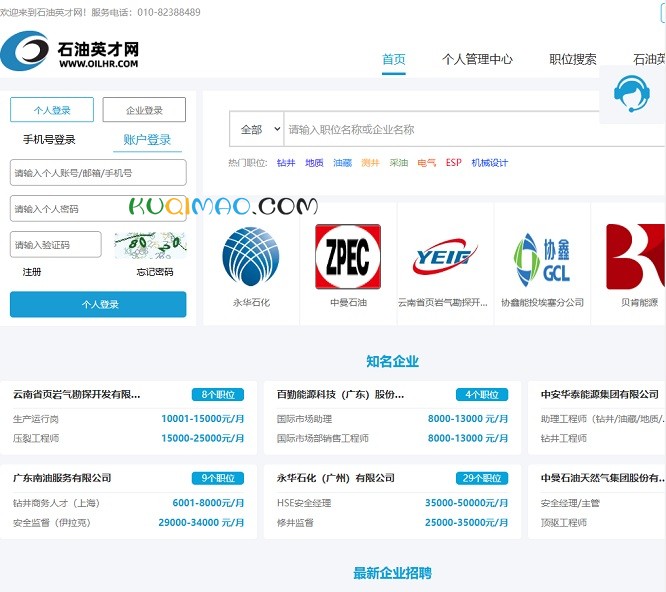
Task: Open 钻井商务人才（上海） job listing
Action: point(56,503)
